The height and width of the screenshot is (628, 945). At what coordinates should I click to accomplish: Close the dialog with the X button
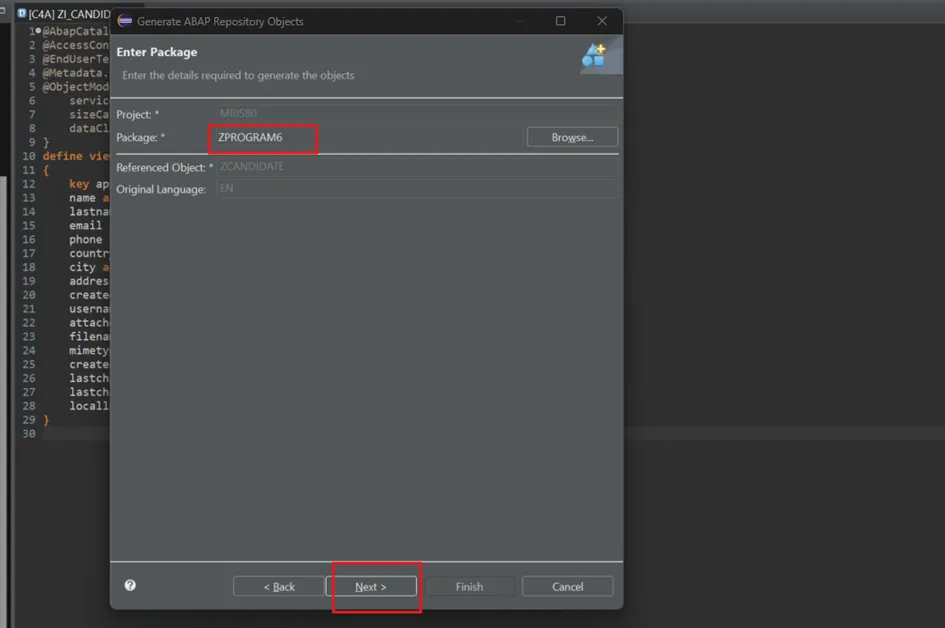[x=601, y=21]
